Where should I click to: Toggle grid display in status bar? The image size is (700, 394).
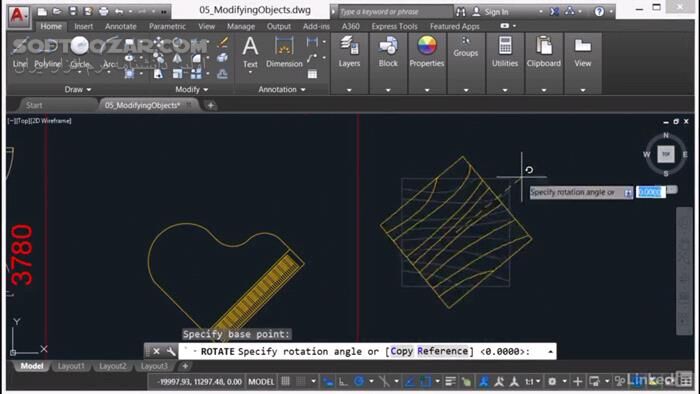[285, 382]
